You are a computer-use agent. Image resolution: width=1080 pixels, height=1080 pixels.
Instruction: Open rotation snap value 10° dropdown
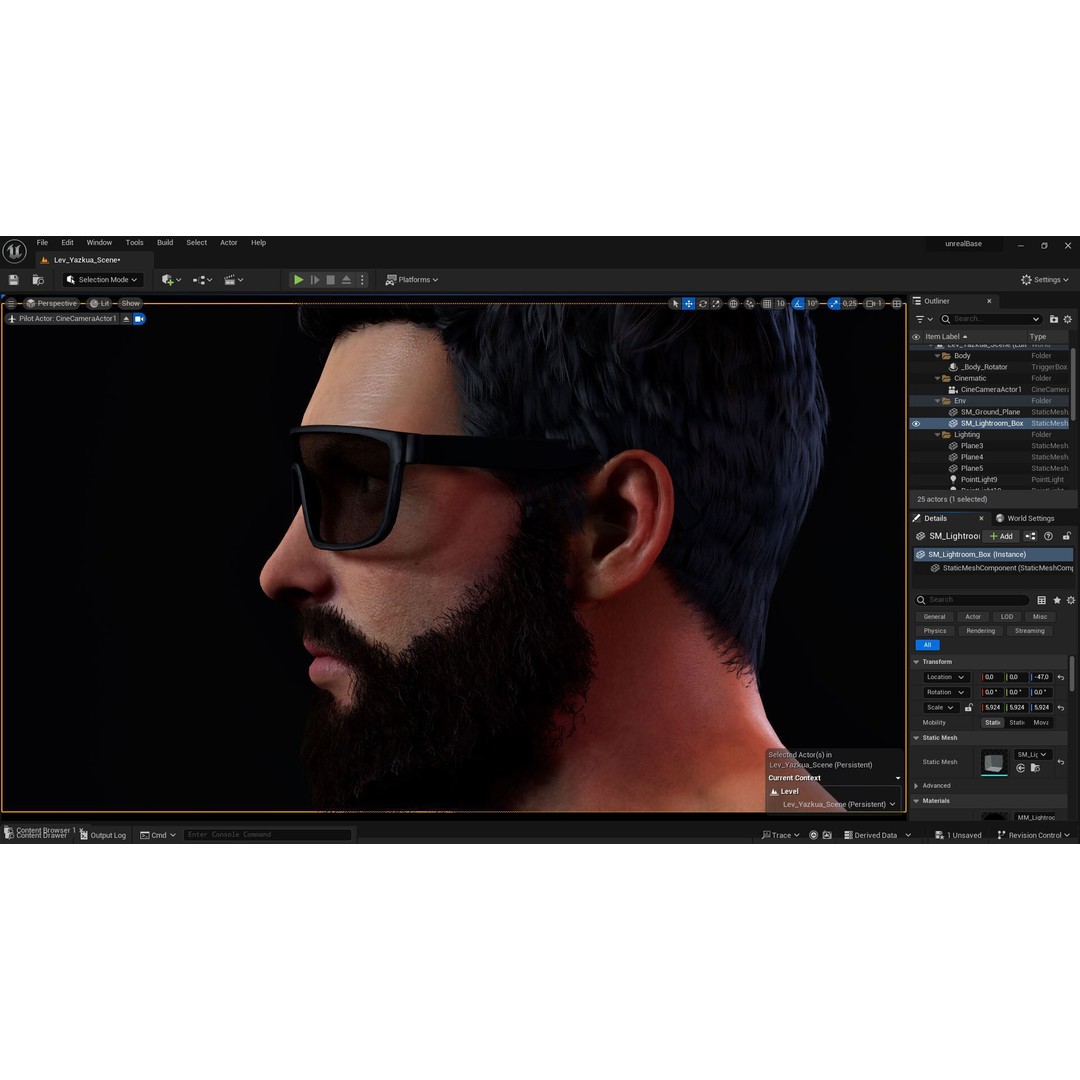(812, 304)
